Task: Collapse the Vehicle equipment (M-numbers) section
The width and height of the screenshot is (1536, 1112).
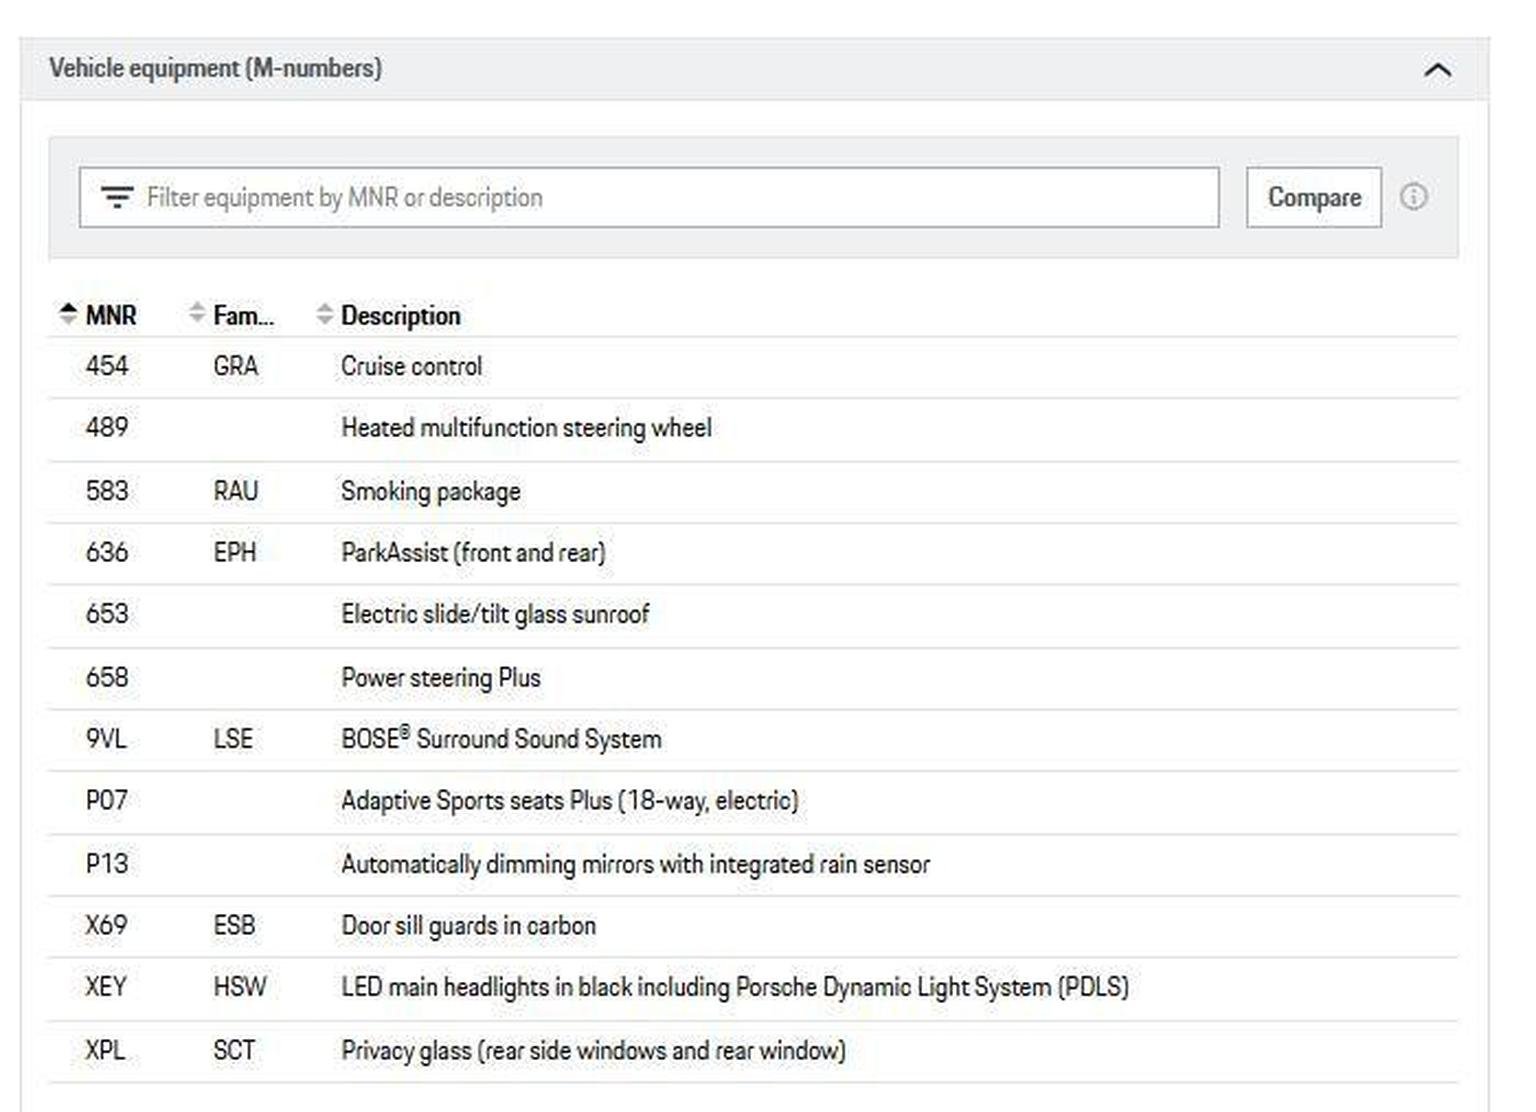Action: click(x=1437, y=70)
